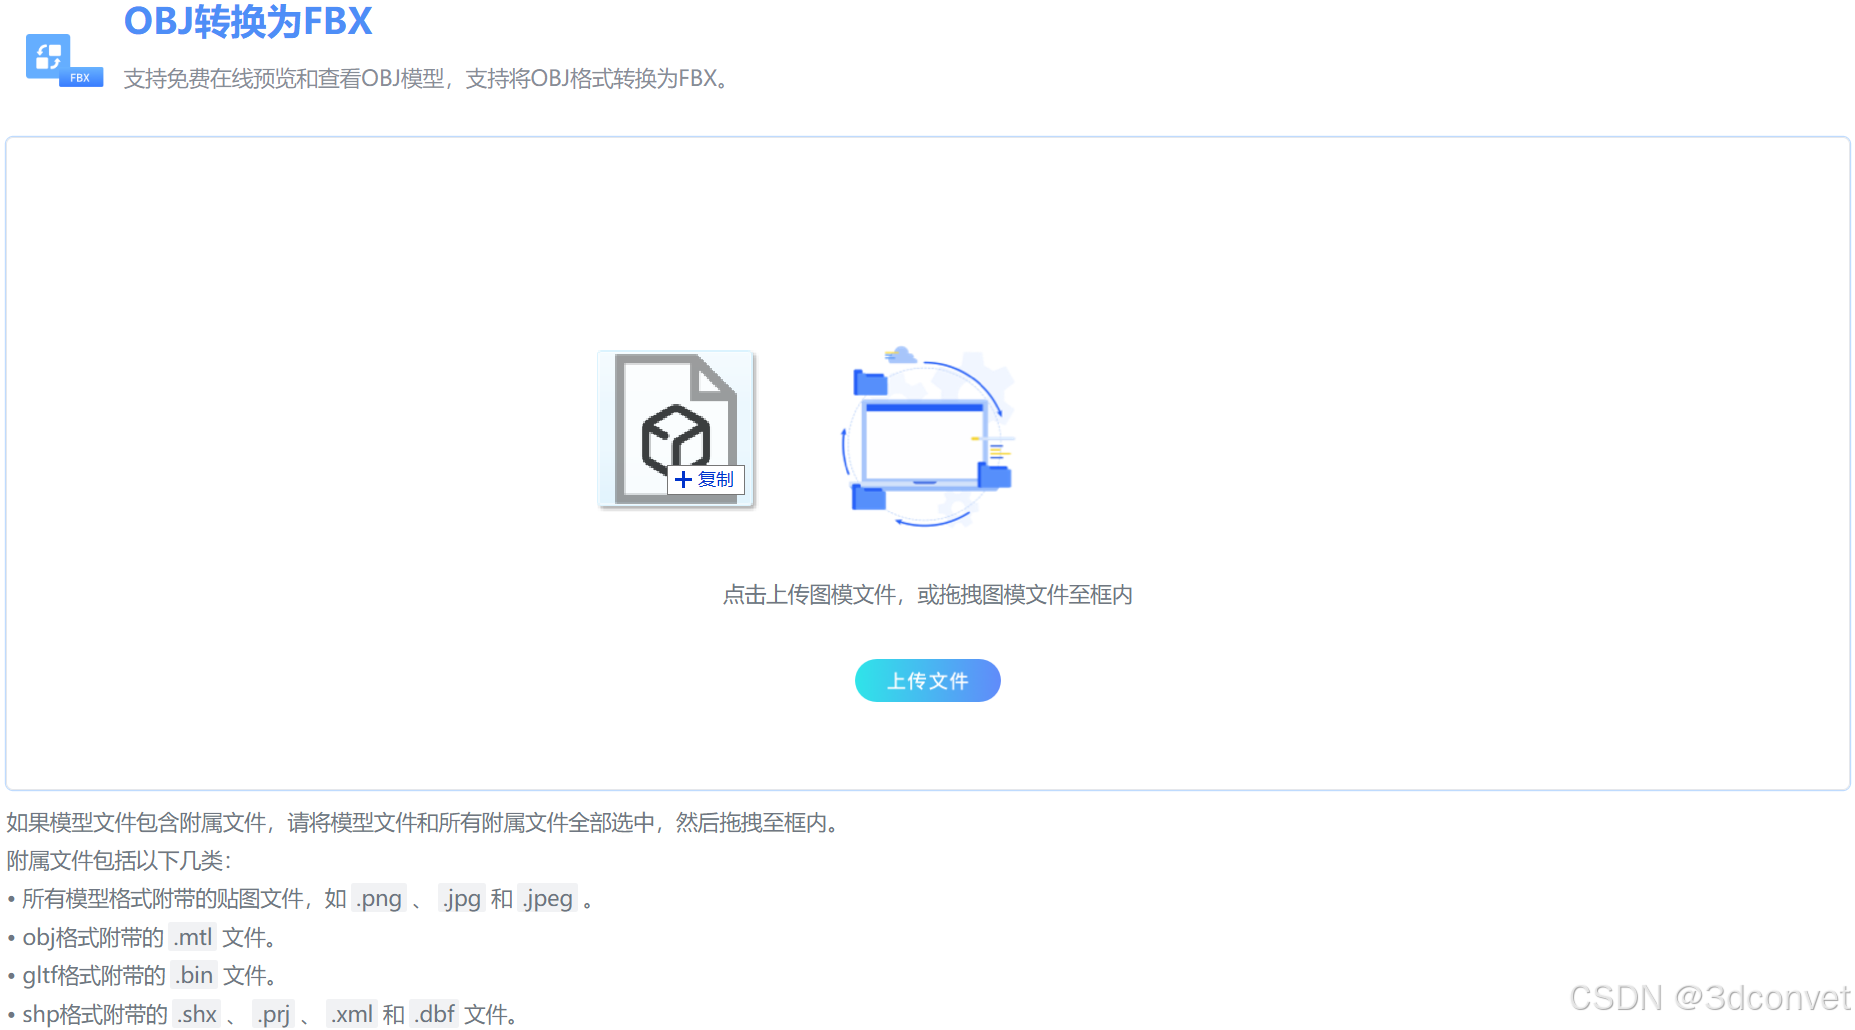
Task: Click the .mtl file extension tag
Action: [x=193, y=938]
